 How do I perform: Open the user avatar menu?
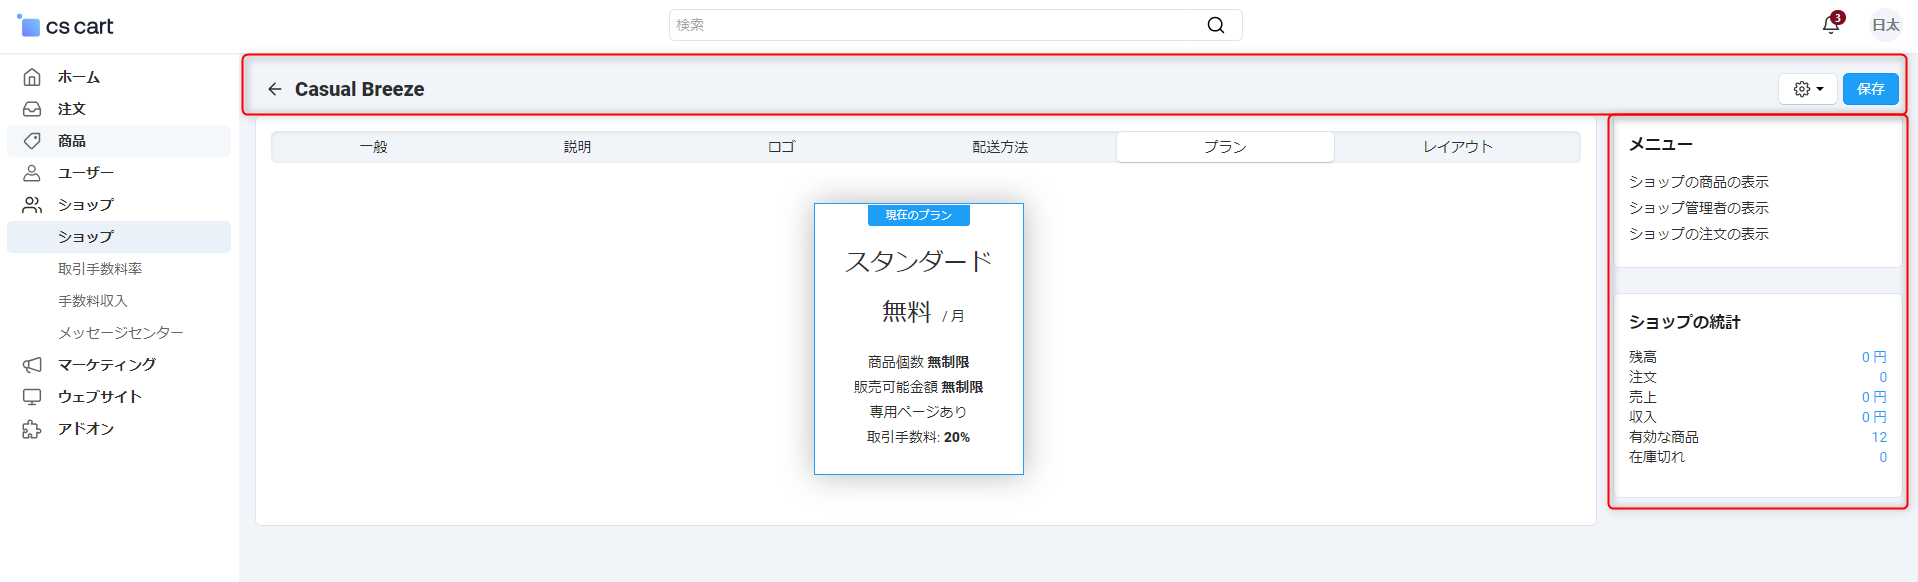pyautogui.click(x=1885, y=25)
